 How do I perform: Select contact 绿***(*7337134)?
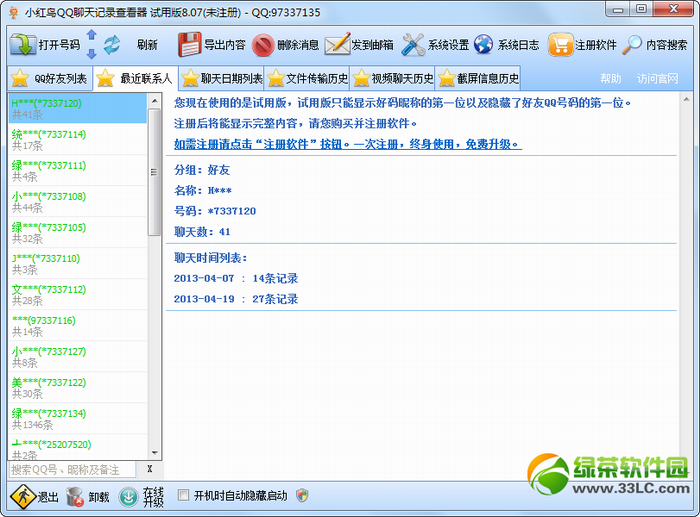coord(78,419)
